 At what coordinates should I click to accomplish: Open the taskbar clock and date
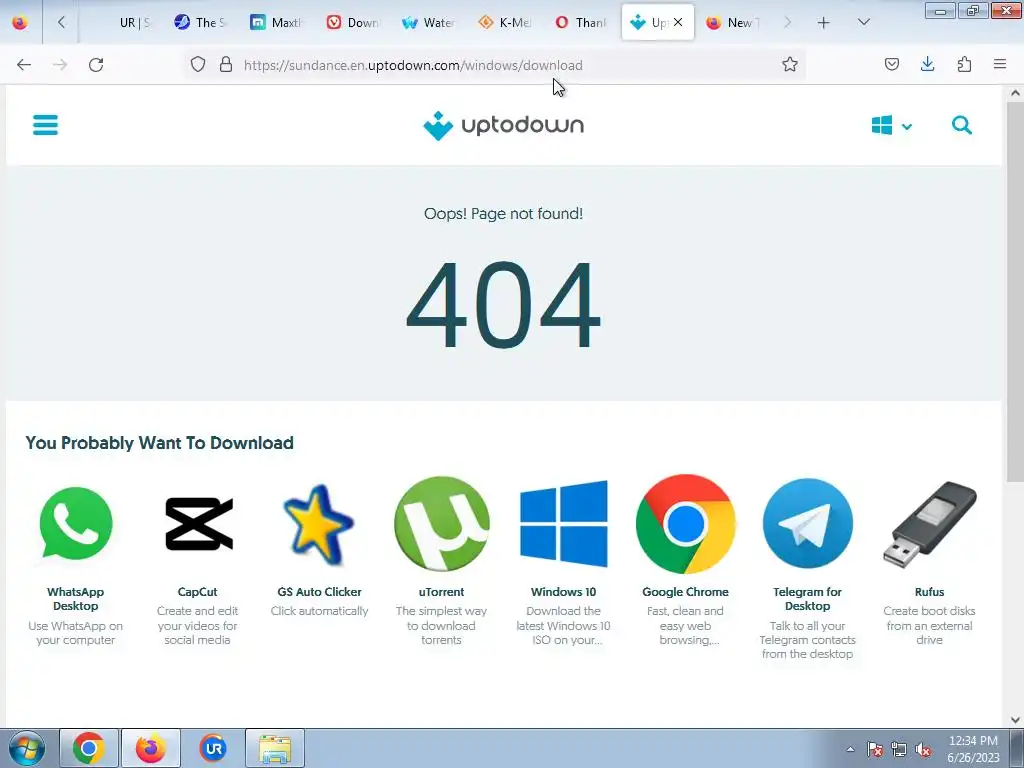click(x=973, y=749)
